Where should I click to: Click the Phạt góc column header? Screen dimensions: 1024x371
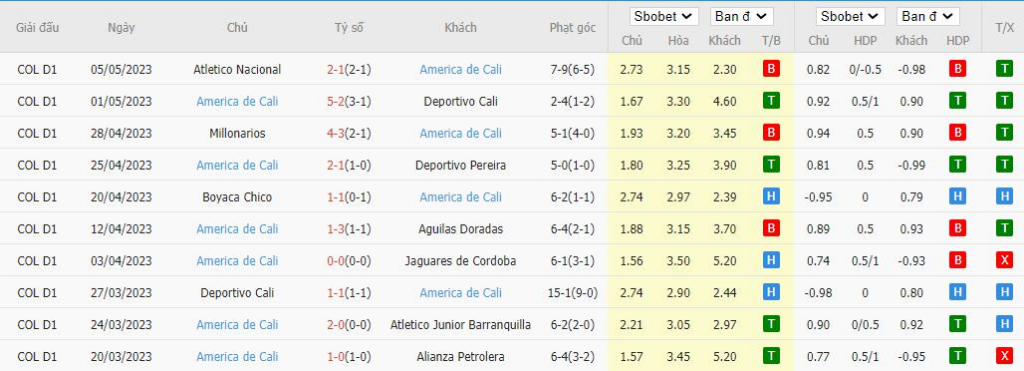(572, 27)
